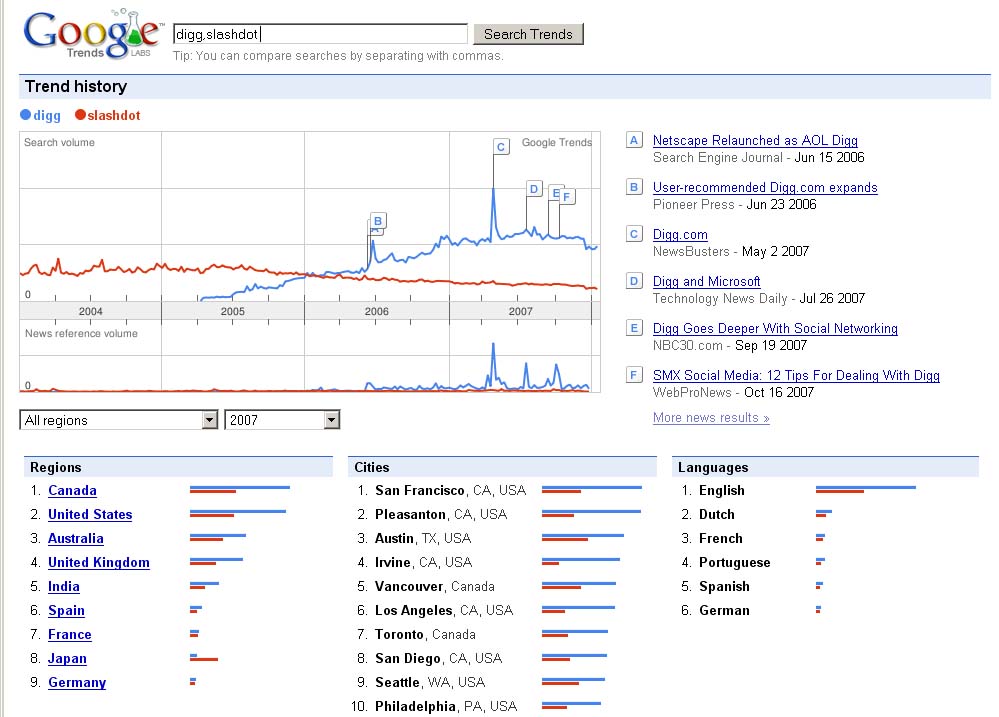Click flag C on the trend chart
The width and height of the screenshot is (999, 717).
[501, 147]
